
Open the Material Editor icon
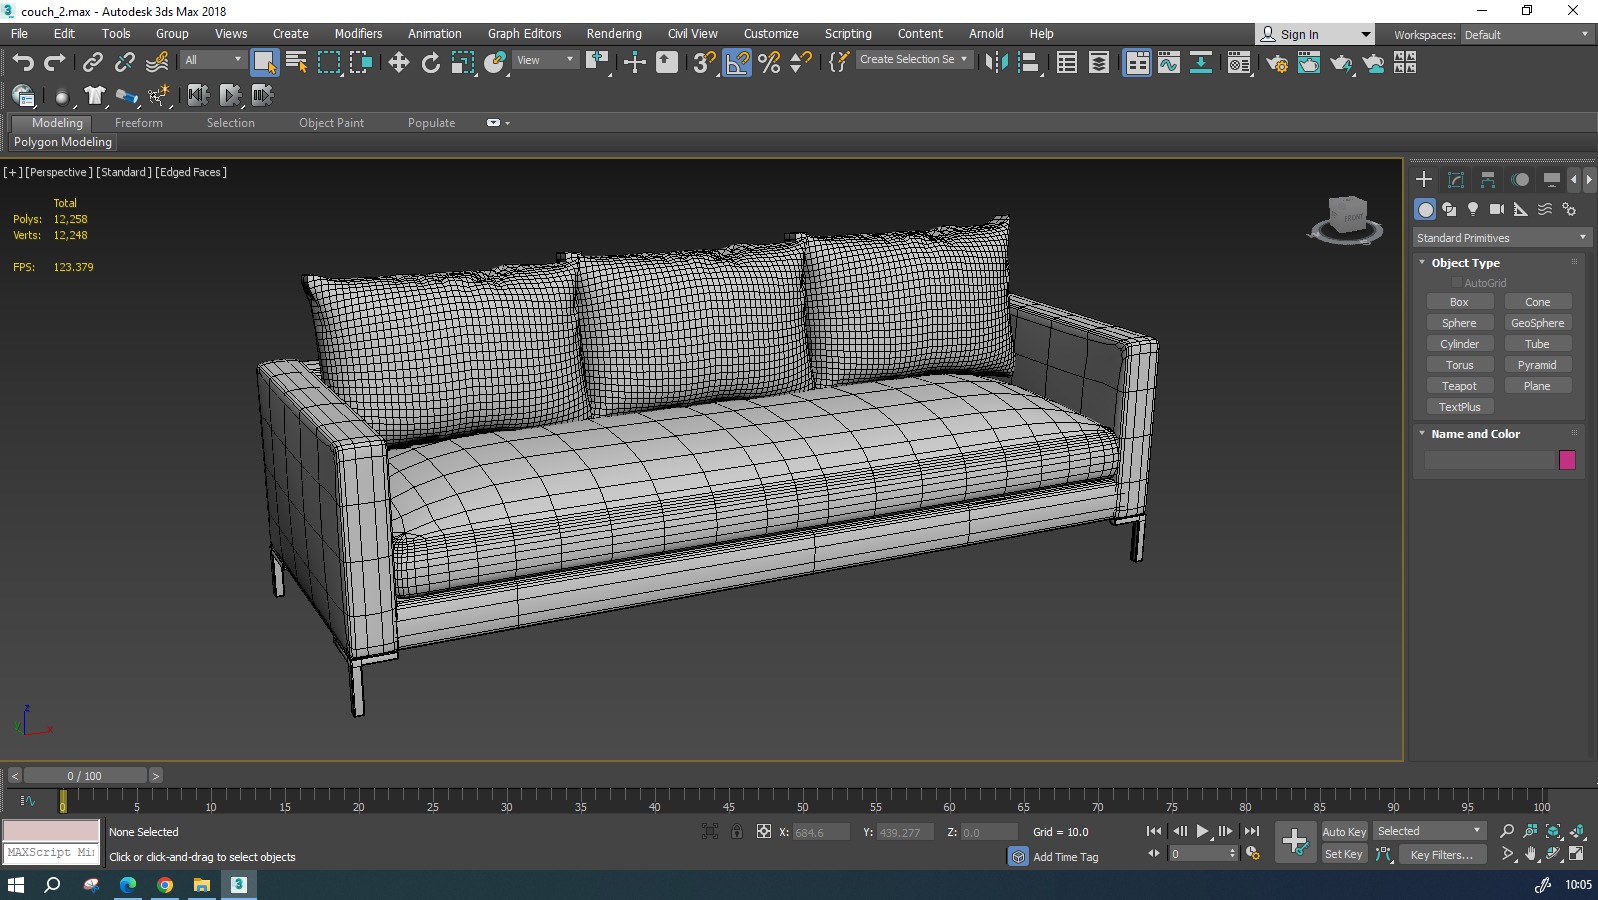point(1239,62)
